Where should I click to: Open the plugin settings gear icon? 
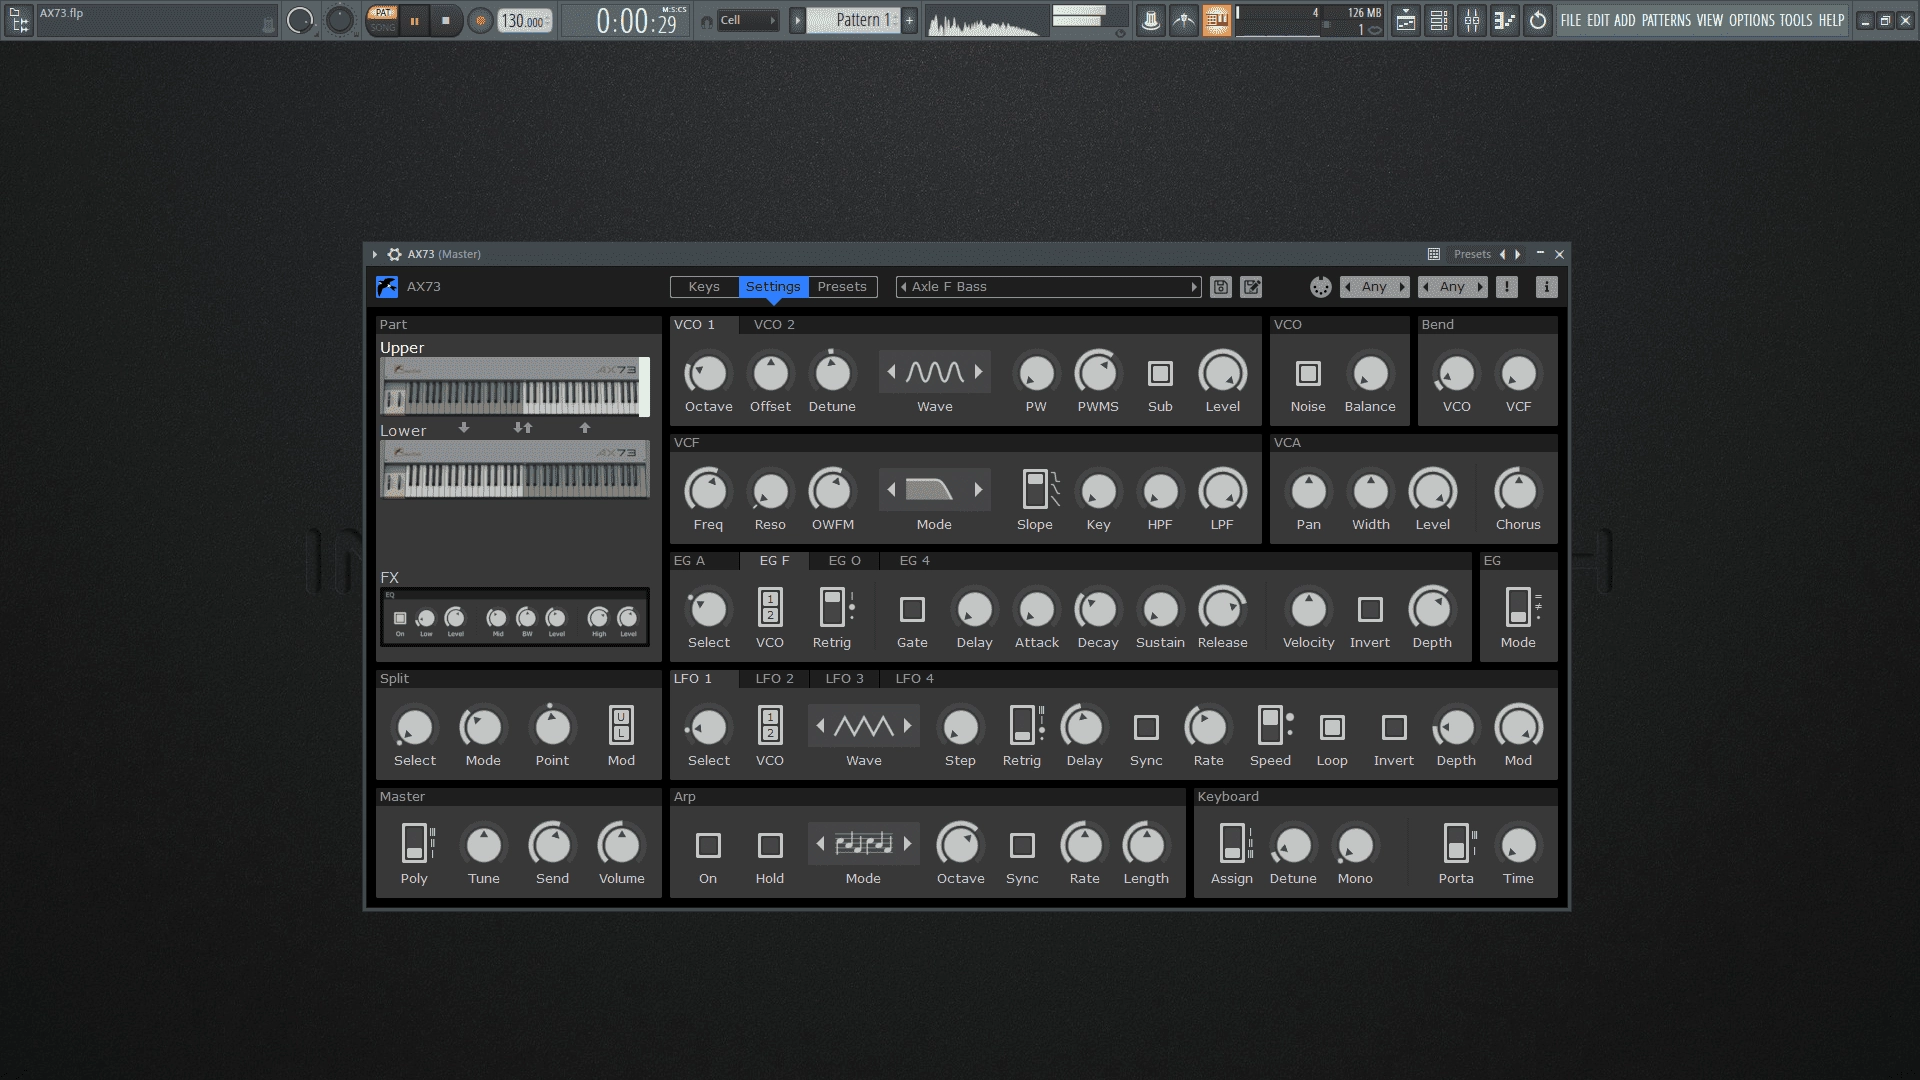[394, 254]
